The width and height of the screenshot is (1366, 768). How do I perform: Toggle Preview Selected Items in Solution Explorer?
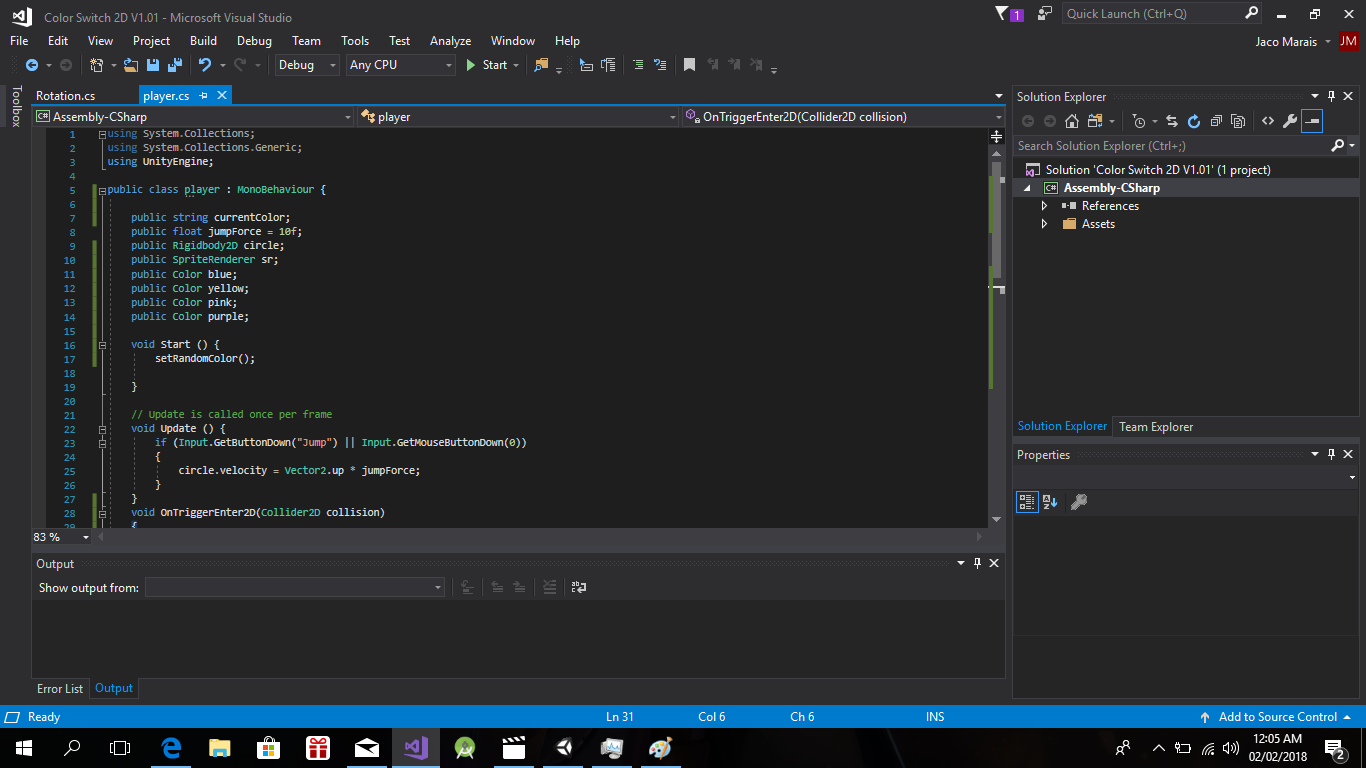pos(1312,121)
